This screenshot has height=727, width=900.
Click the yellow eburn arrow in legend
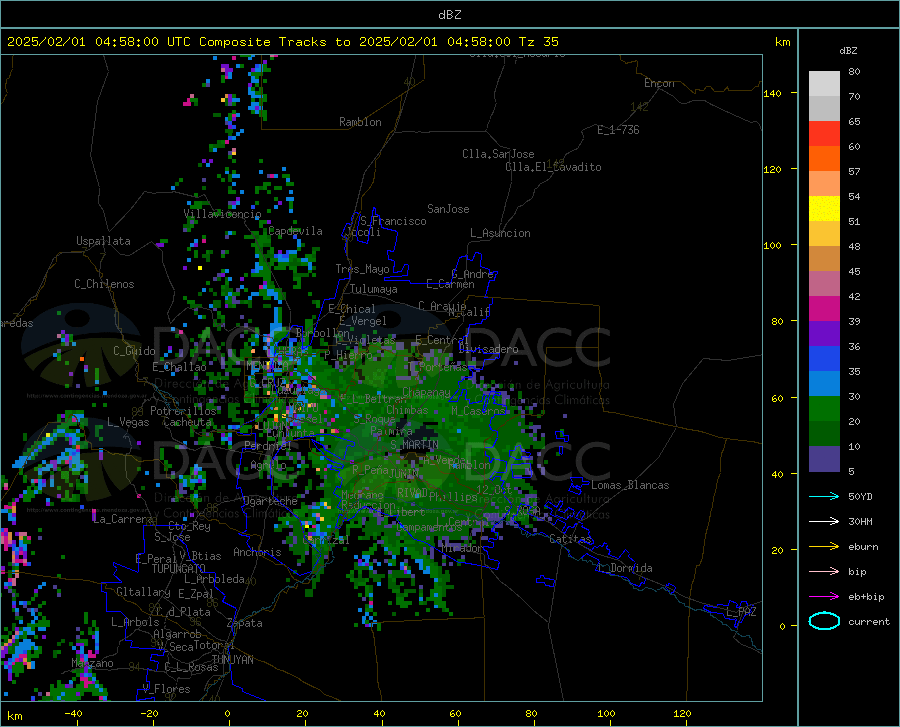coord(824,547)
